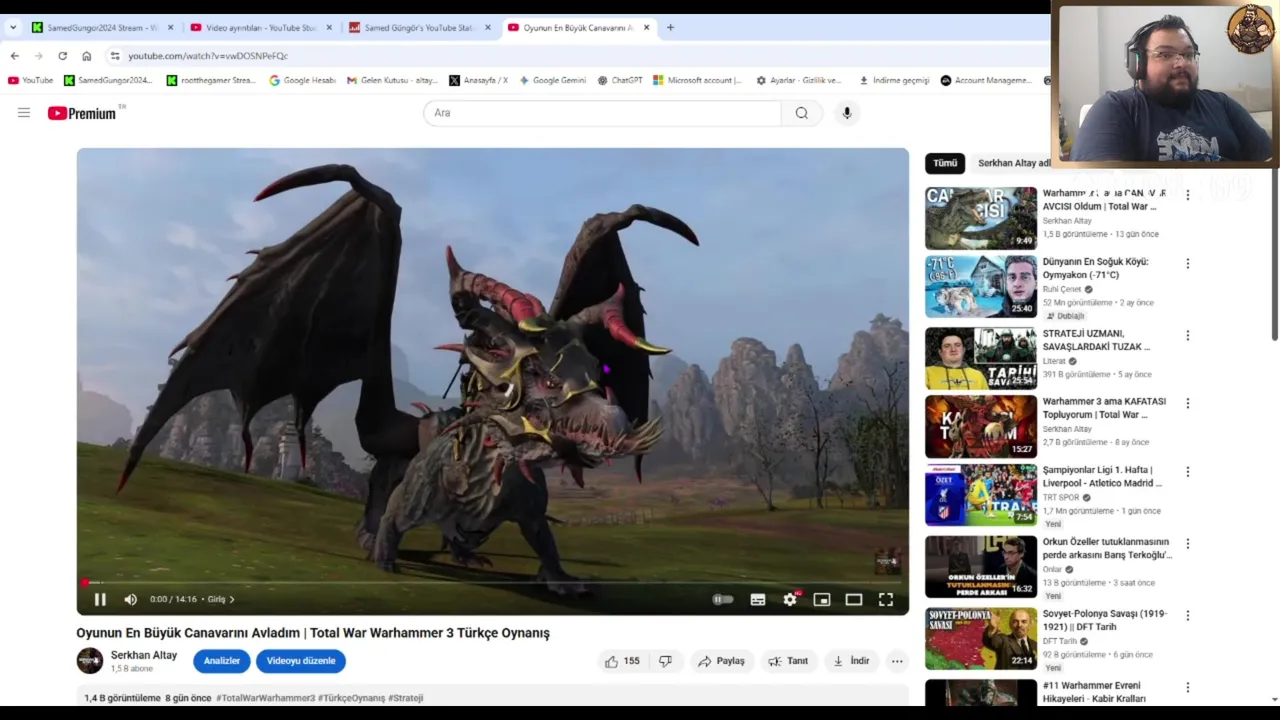The image size is (1280, 720).
Task: Open Warhammer 3 ama KAFATASI video title
Action: (1104, 408)
